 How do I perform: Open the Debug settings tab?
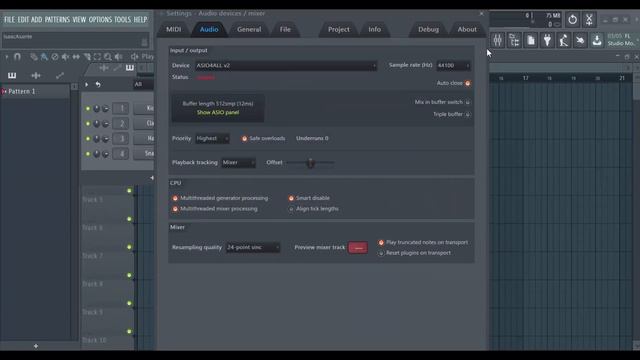(429, 29)
